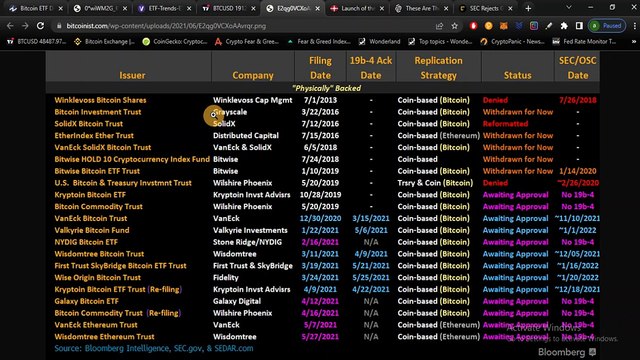640x360 pixels.
Task: Switch to the ETF-Trends tab
Action: pos(163,8)
